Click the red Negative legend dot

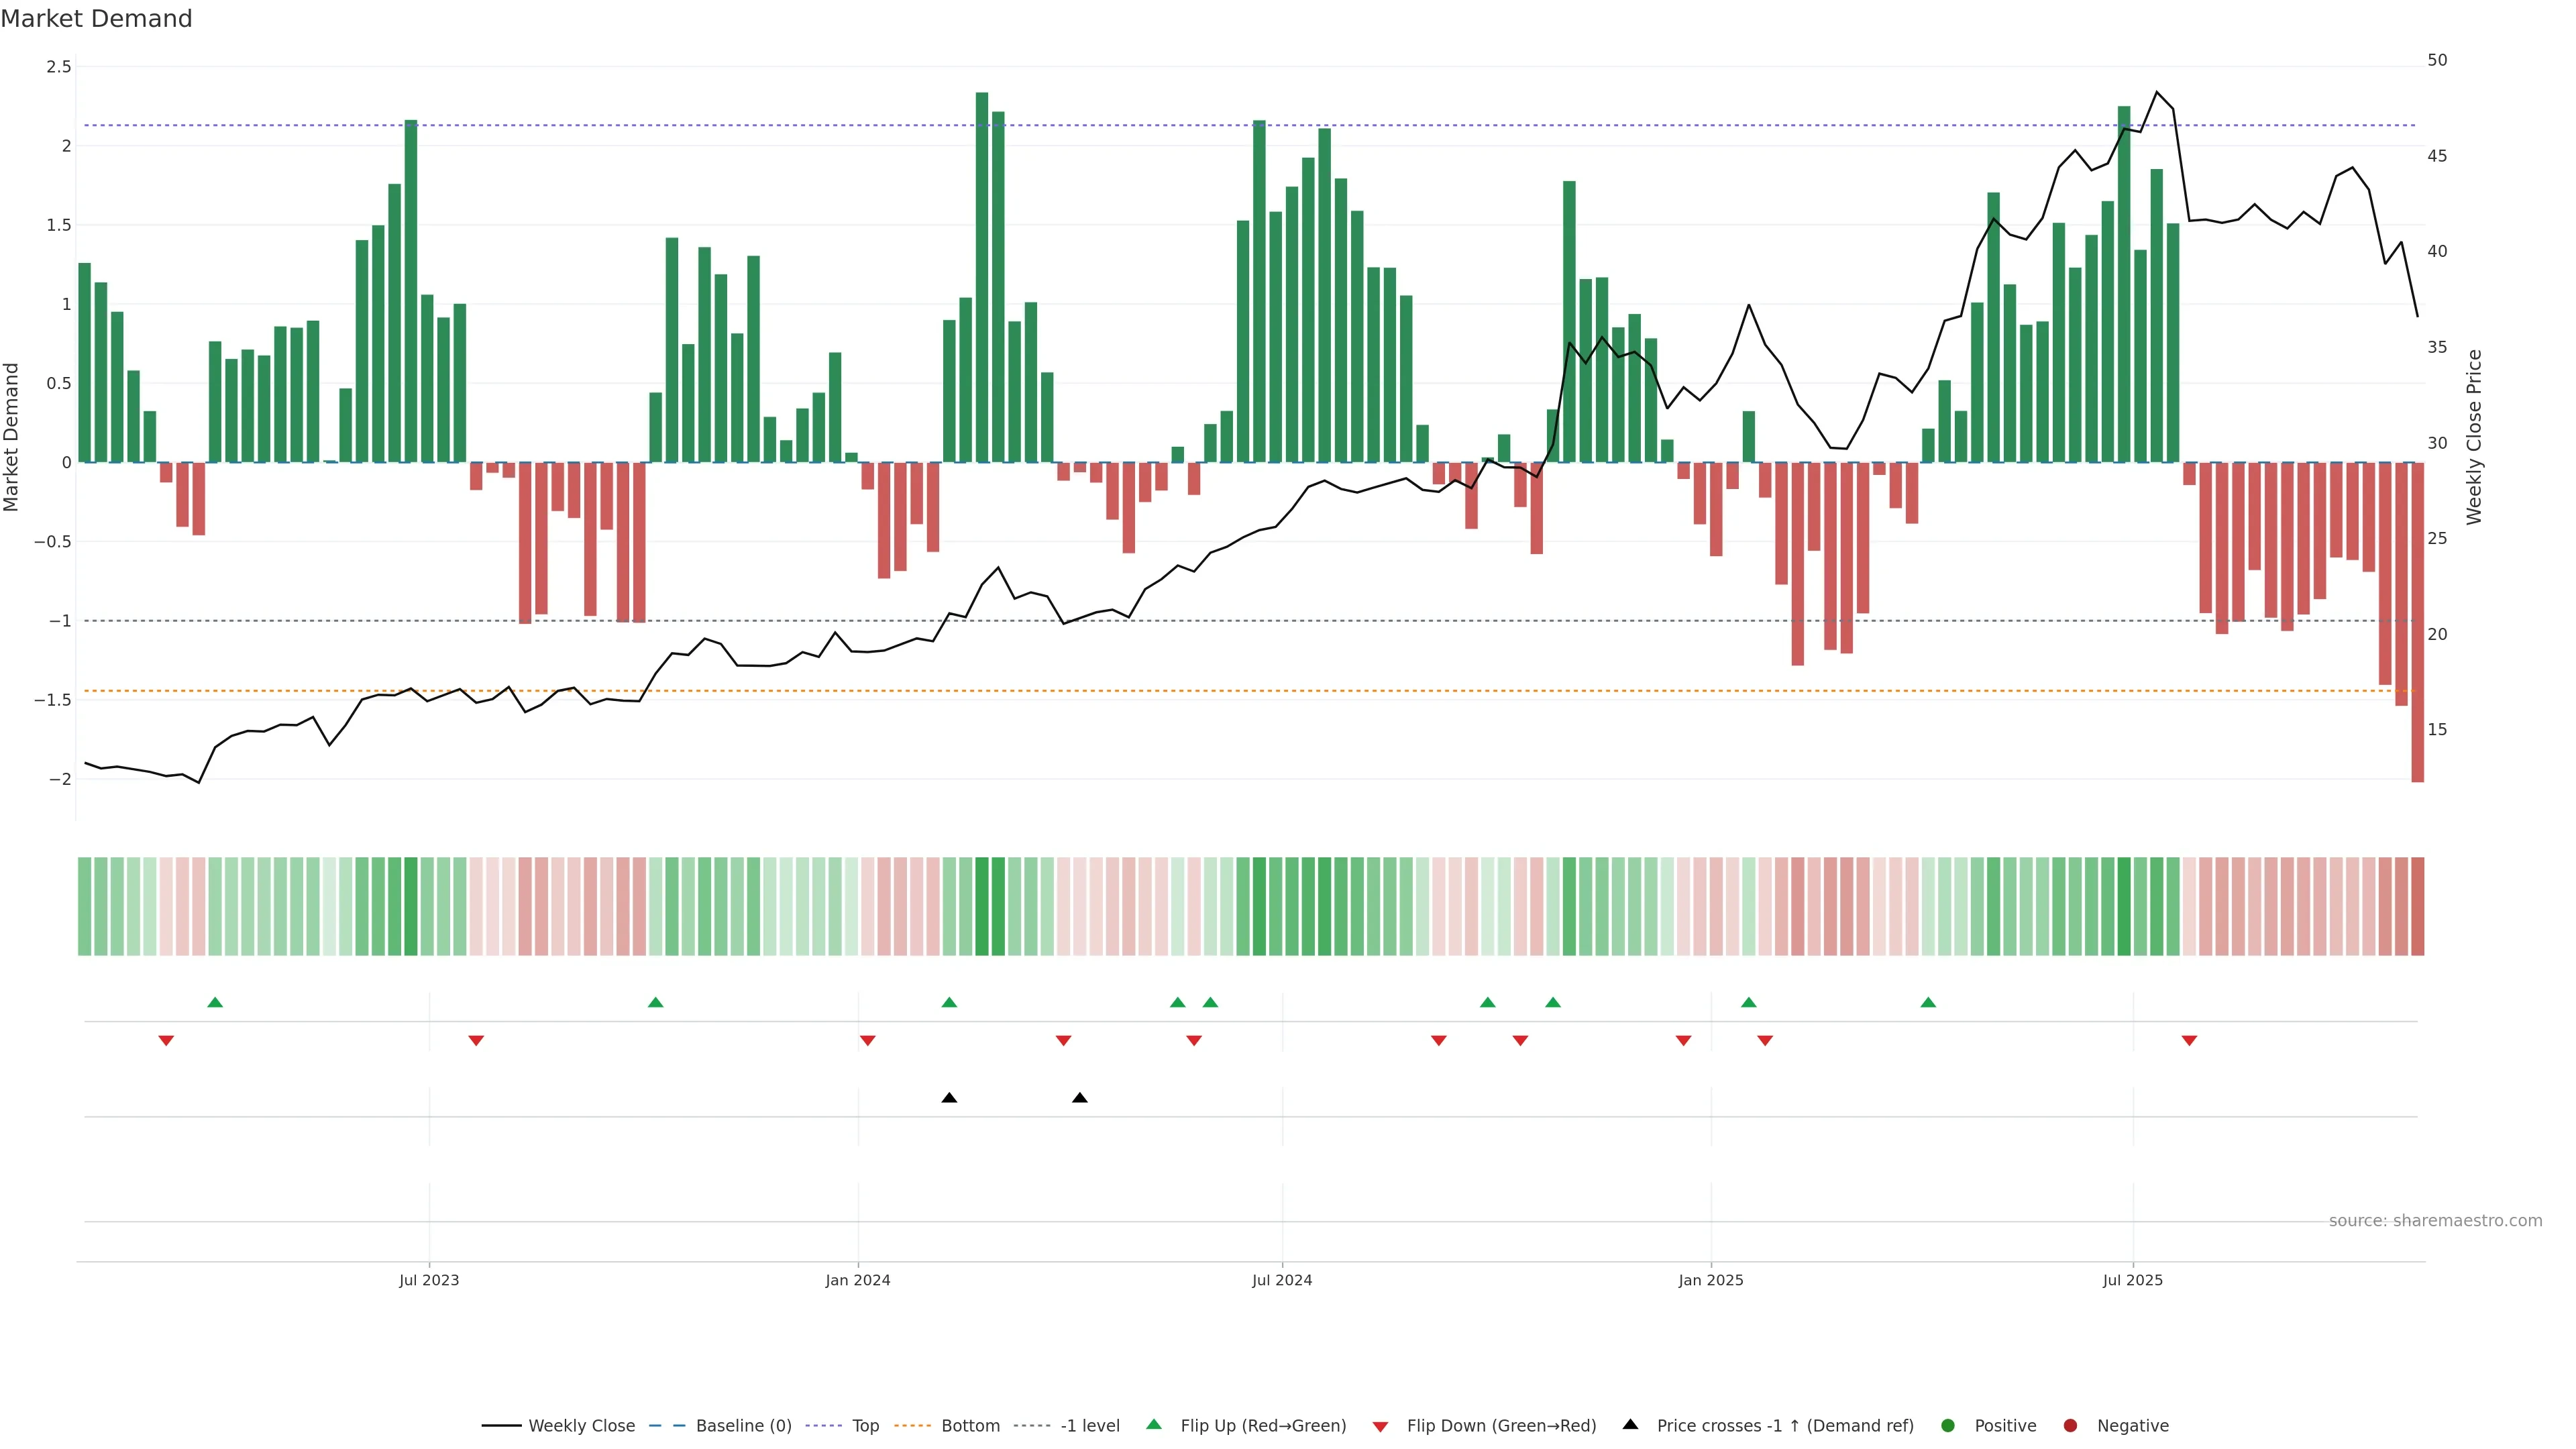tap(2070, 1426)
